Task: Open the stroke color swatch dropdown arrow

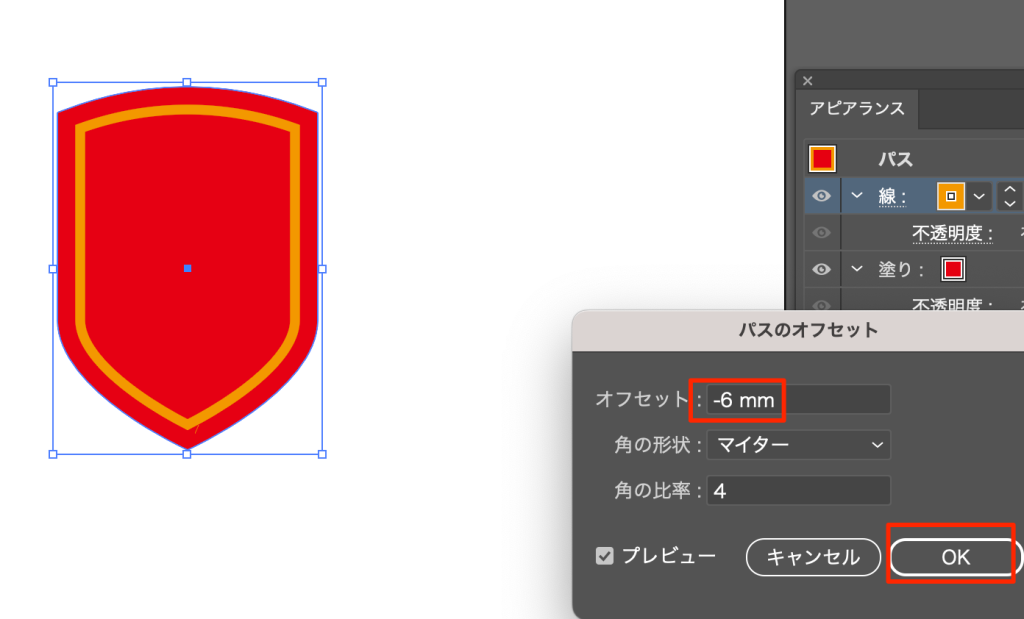Action: pyautogui.click(x=980, y=196)
